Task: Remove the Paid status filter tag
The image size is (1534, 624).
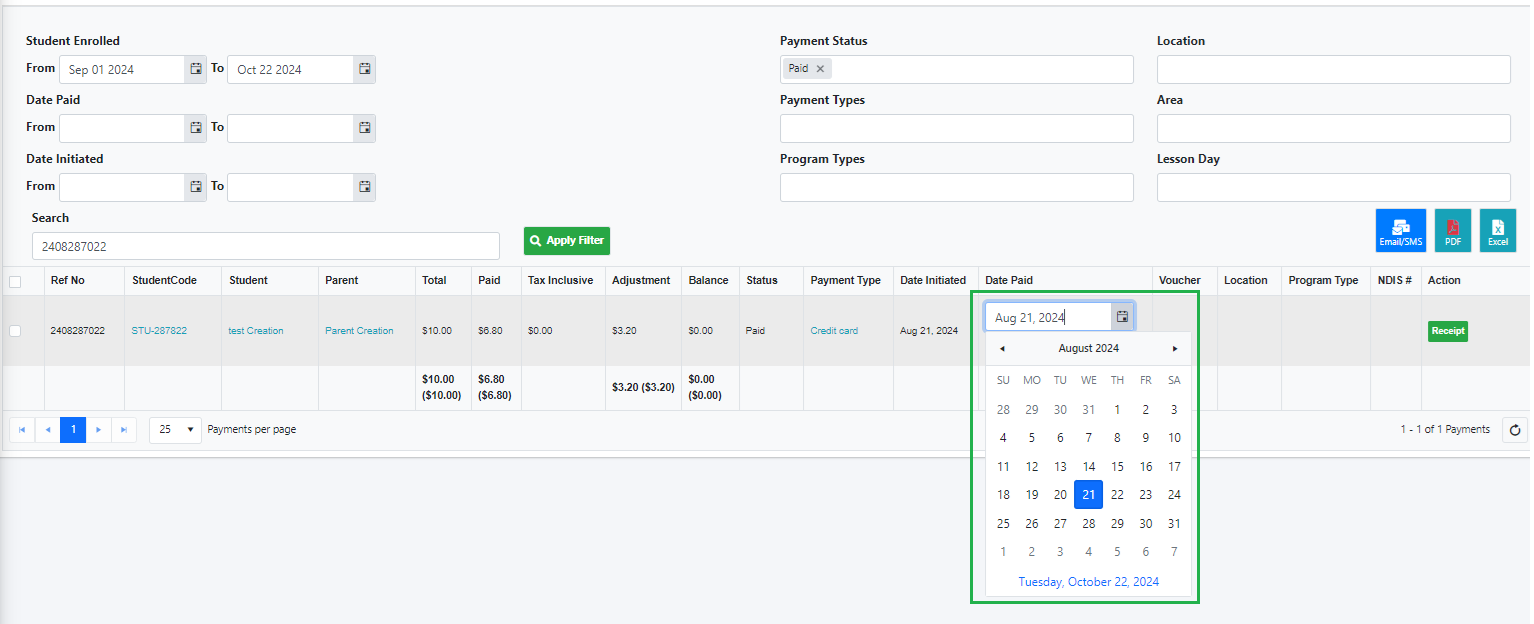Action: coord(820,69)
